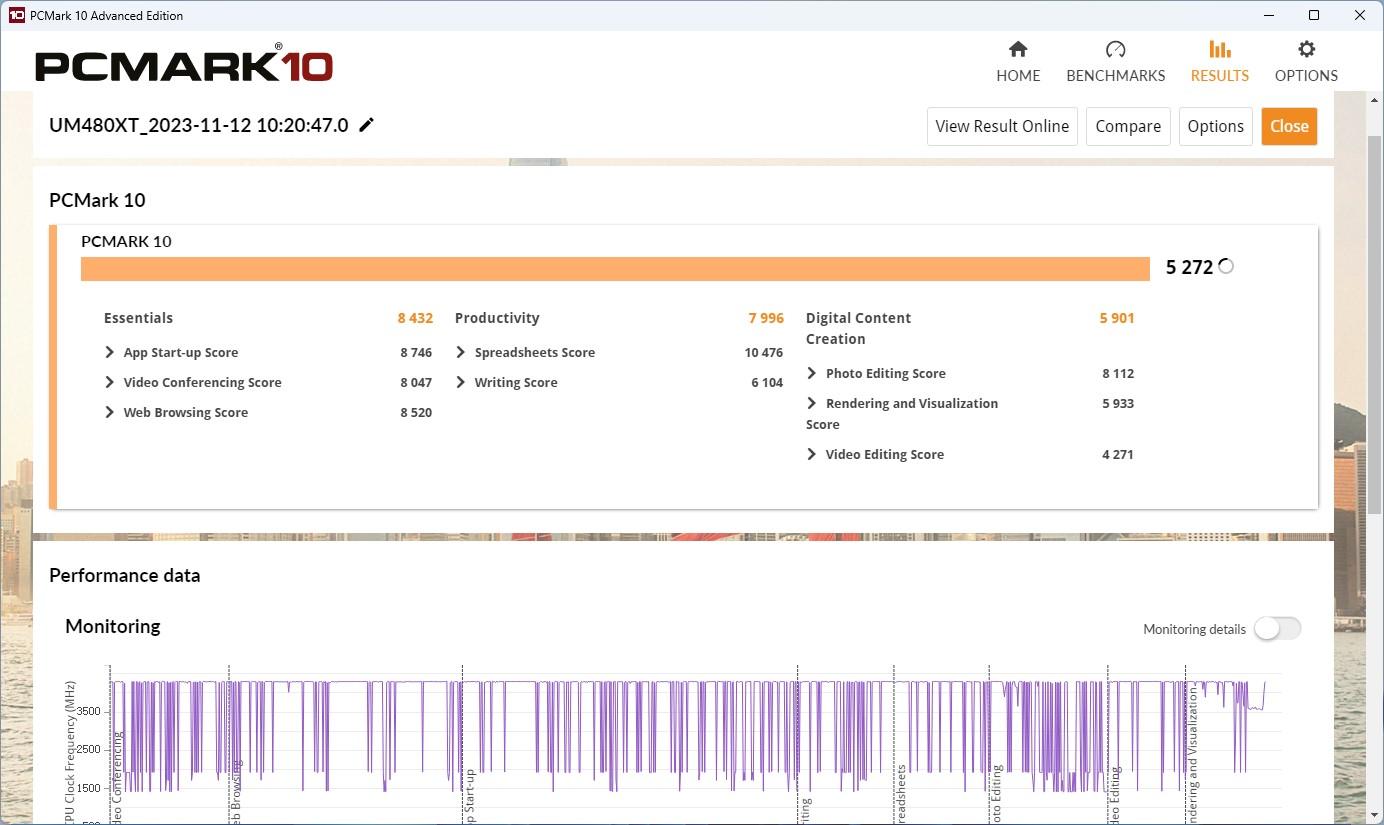Open the Benchmarks gauge icon

click(x=1116, y=49)
